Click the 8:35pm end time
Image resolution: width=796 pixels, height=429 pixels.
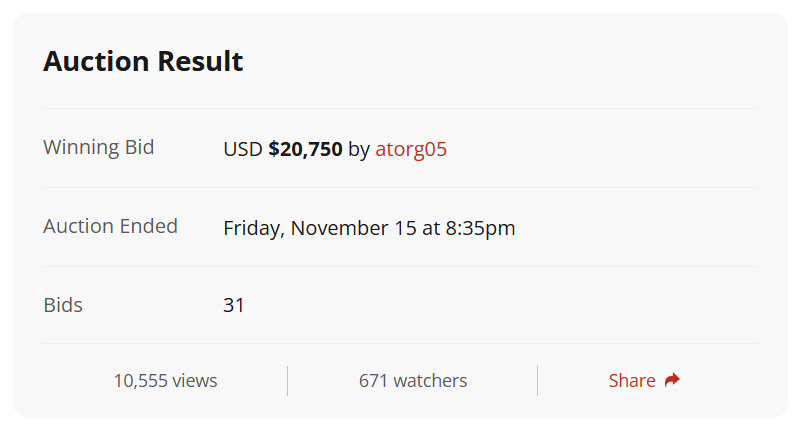(x=480, y=228)
